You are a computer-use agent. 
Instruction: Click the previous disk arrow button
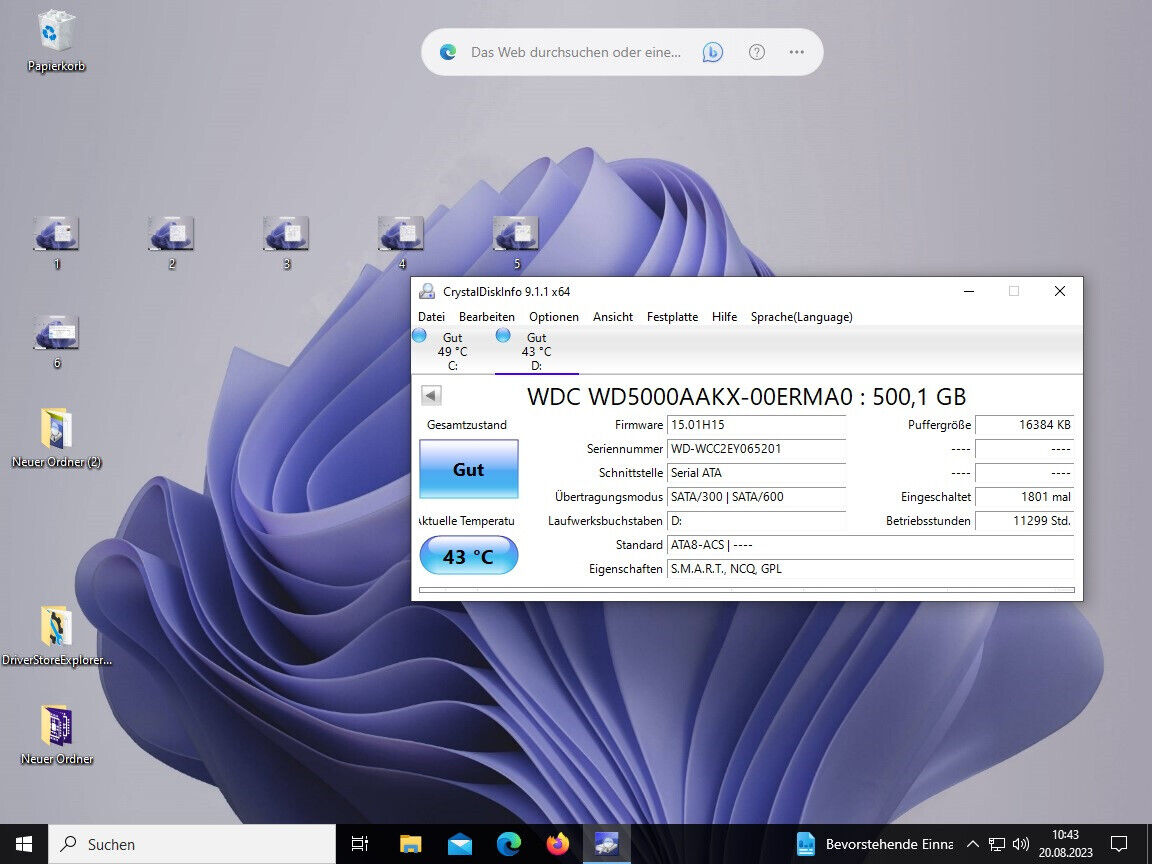pos(431,395)
